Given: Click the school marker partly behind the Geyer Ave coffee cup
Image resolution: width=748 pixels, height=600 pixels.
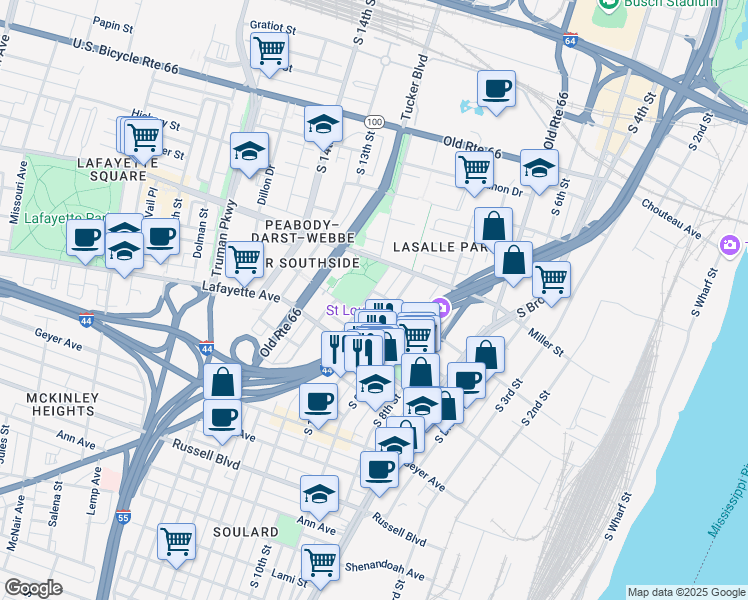Looking at the screenshot, I should point(394,444).
